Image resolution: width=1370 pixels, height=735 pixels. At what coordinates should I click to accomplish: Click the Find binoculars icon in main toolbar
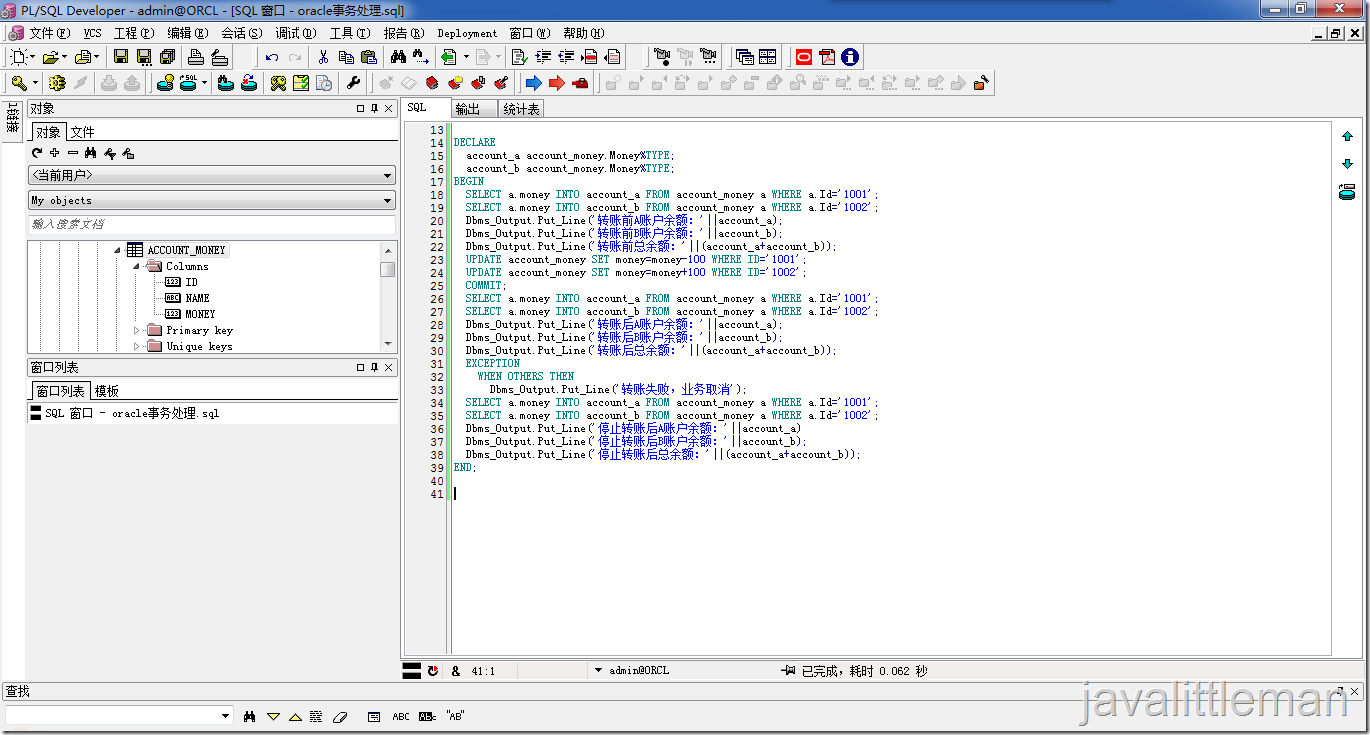pos(398,57)
